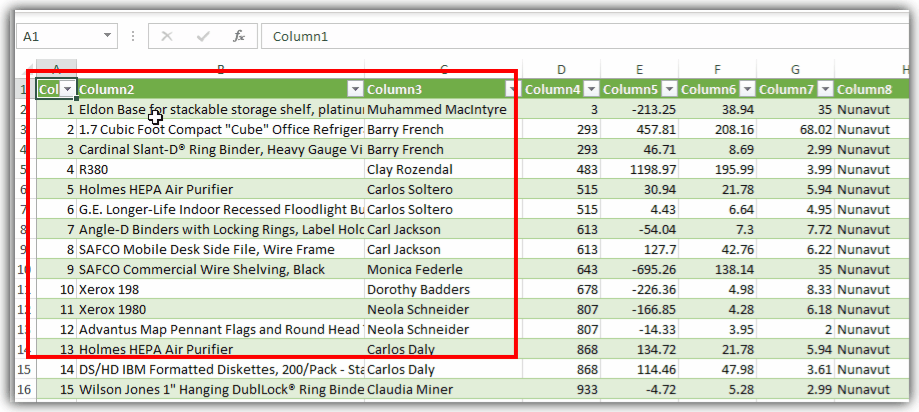The width and height of the screenshot is (919, 412).
Task: Click 'G.E. Longer-Life Indoor Recessed Floodlight' cell
Action: [220, 209]
